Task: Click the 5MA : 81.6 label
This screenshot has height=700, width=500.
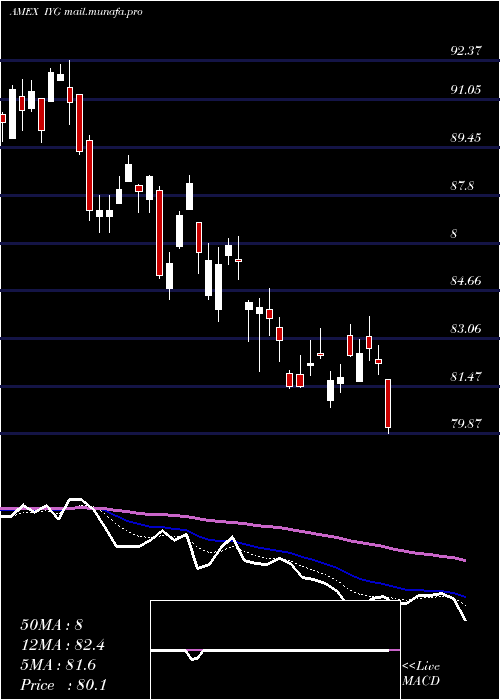Action: coord(58,665)
